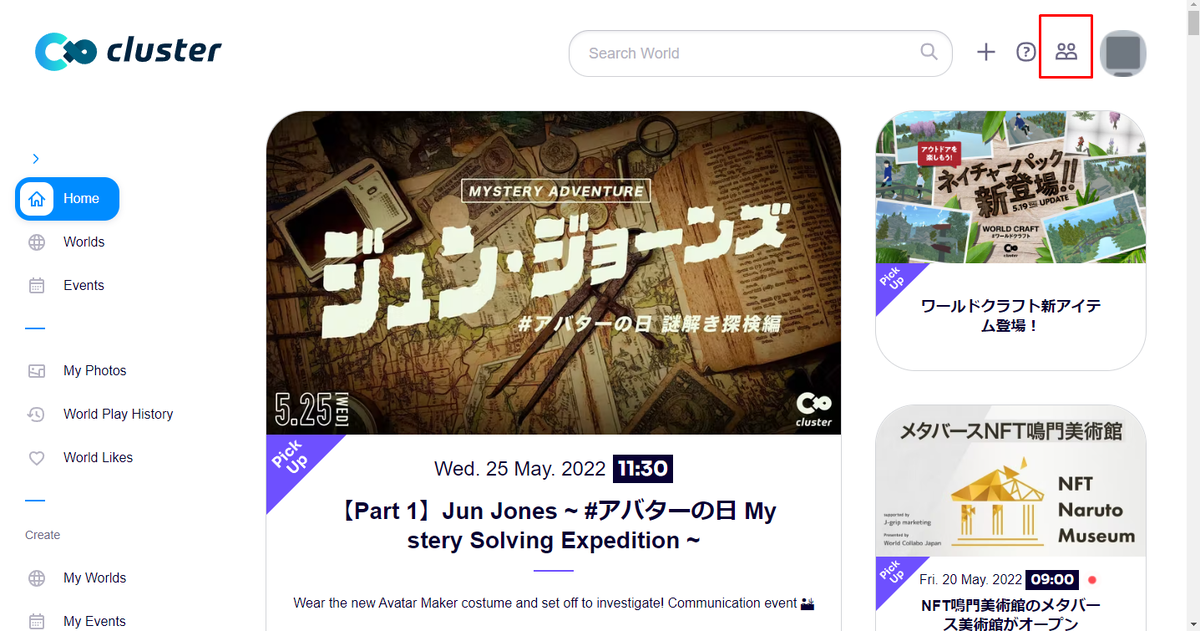Open the Jun Jones mystery adventure banner

point(554,273)
